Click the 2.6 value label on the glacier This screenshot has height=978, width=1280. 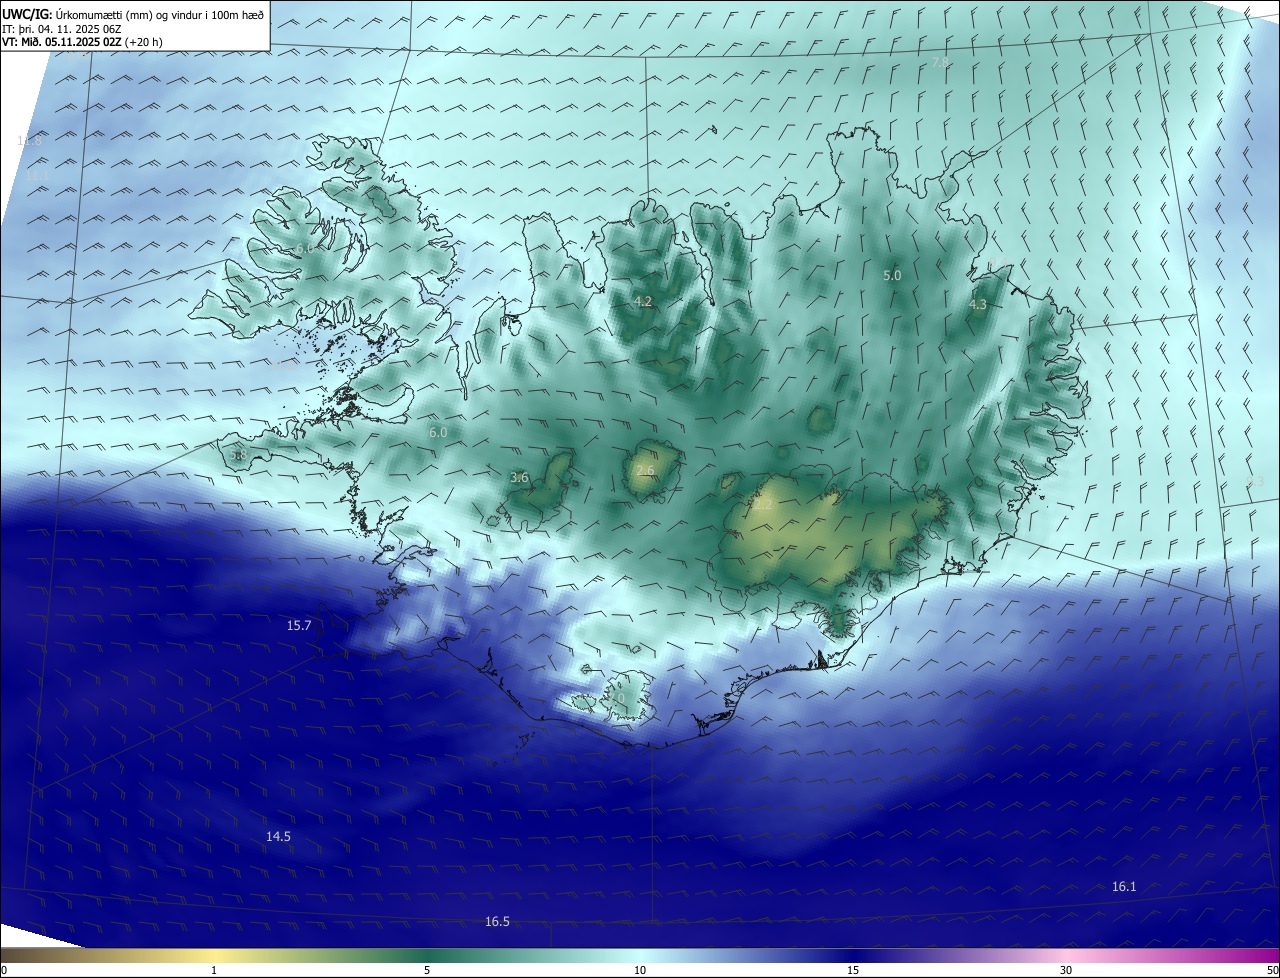coord(645,470)
